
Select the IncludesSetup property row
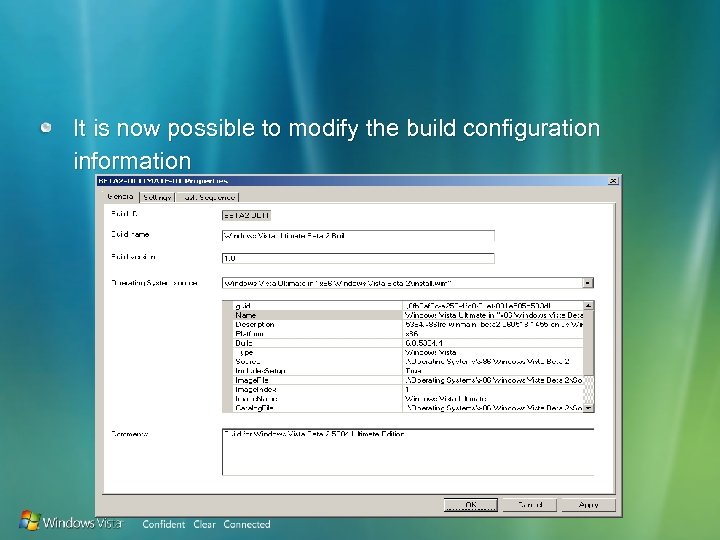tap(408, 371)
